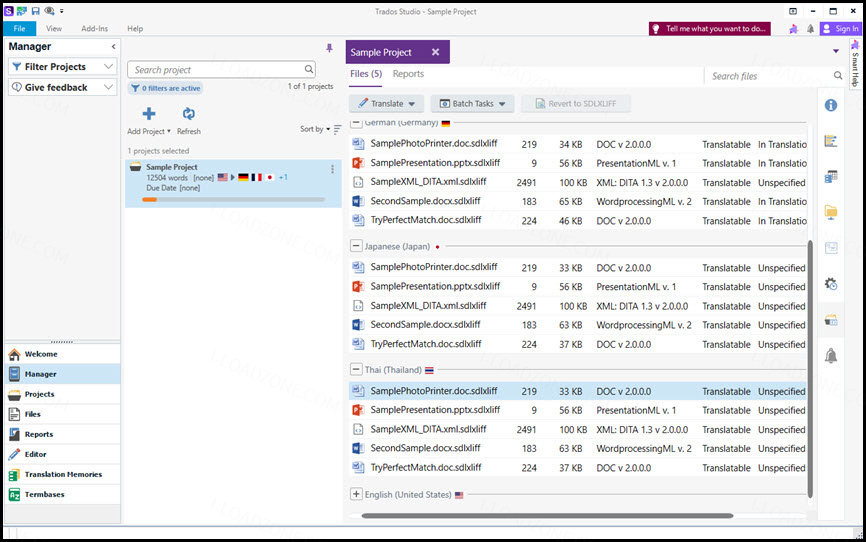Image resolution: width=866 pixels, height=542 pixels.
Task: Go to the Reports view in left navigation
Action: pyautogui.click(x=62, y=434)
